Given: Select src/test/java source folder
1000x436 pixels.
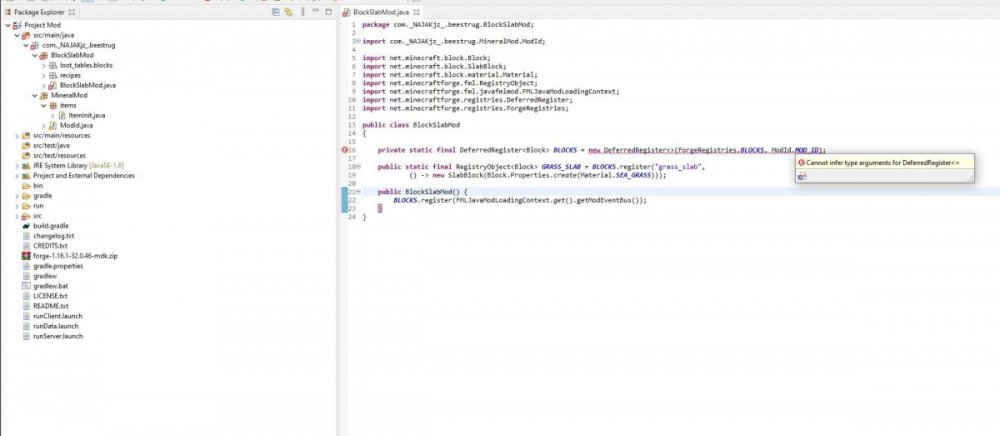Looking at the screenshot, I should [x=51, y=146].
